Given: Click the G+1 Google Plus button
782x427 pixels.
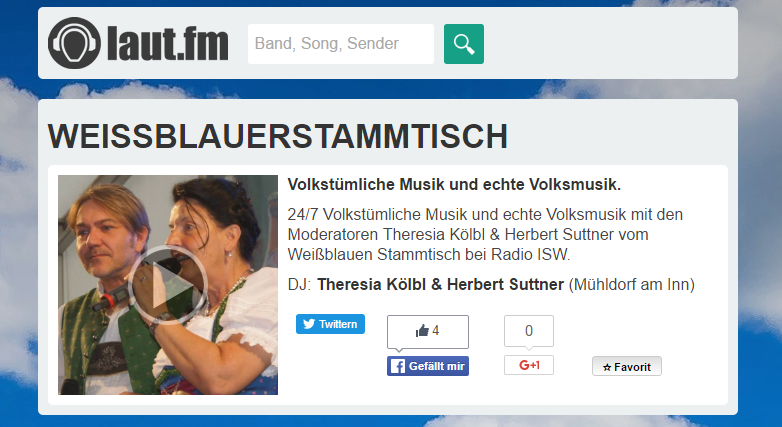Looking at the screenshot, I should pos(529,365).
